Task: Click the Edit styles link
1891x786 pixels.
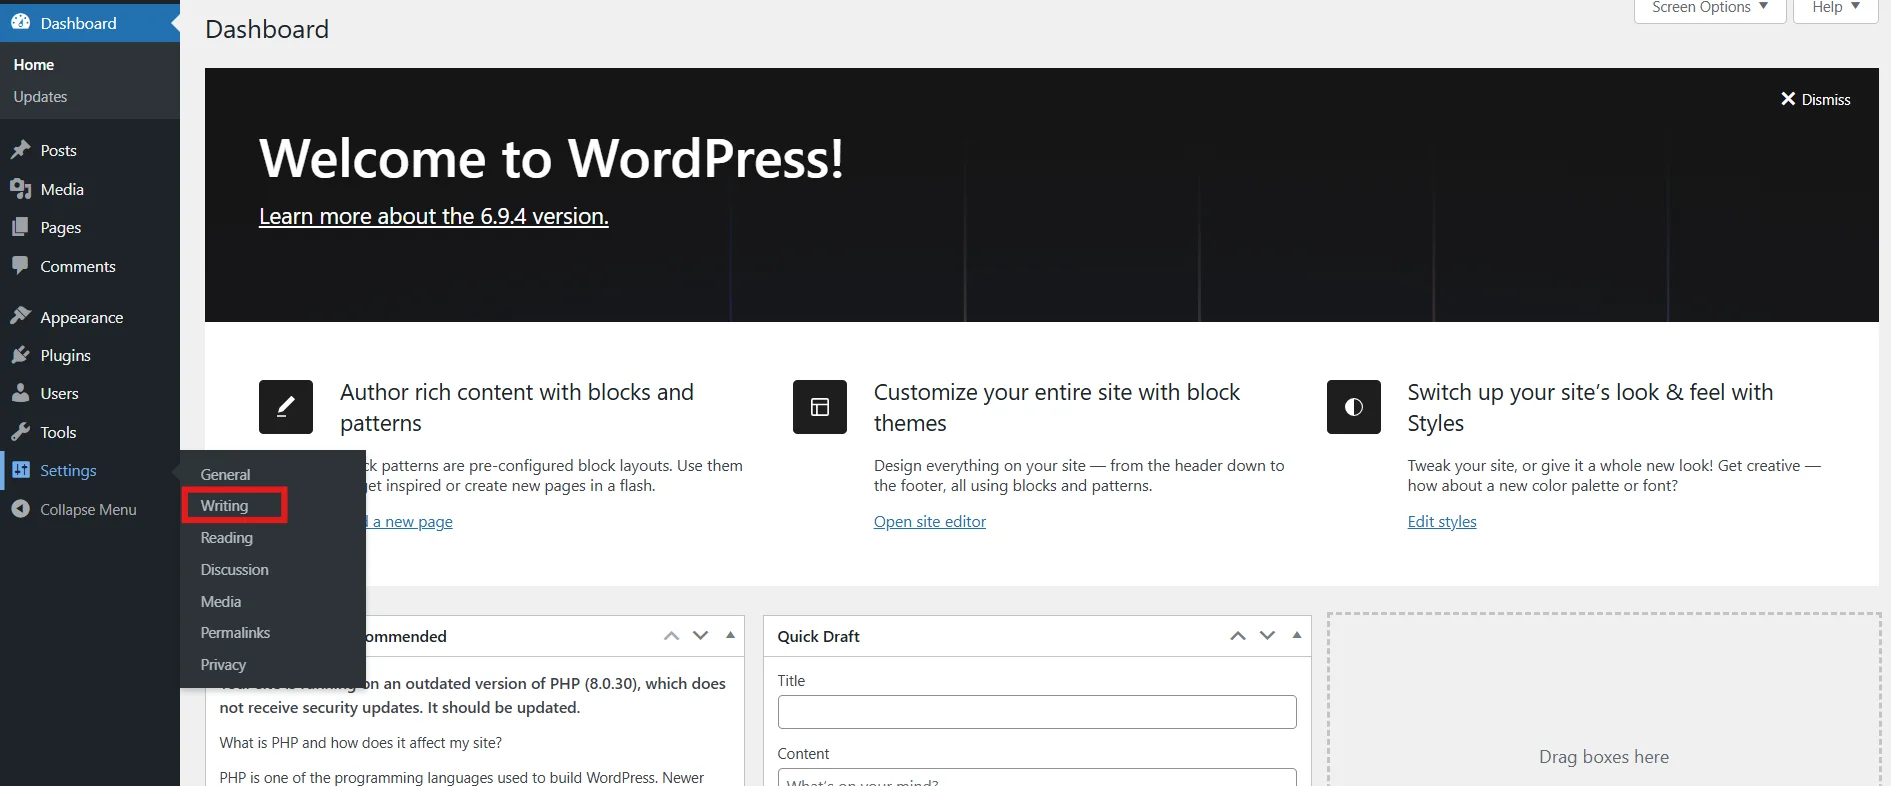Action: (x=1442, y=521)
